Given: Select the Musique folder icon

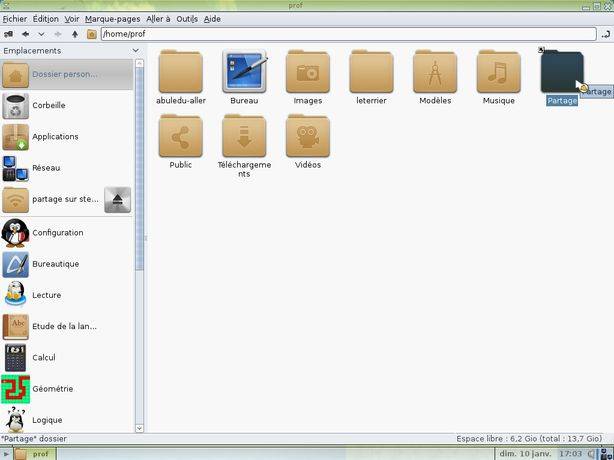Looking at the screenshot, I should coord(498,72).
